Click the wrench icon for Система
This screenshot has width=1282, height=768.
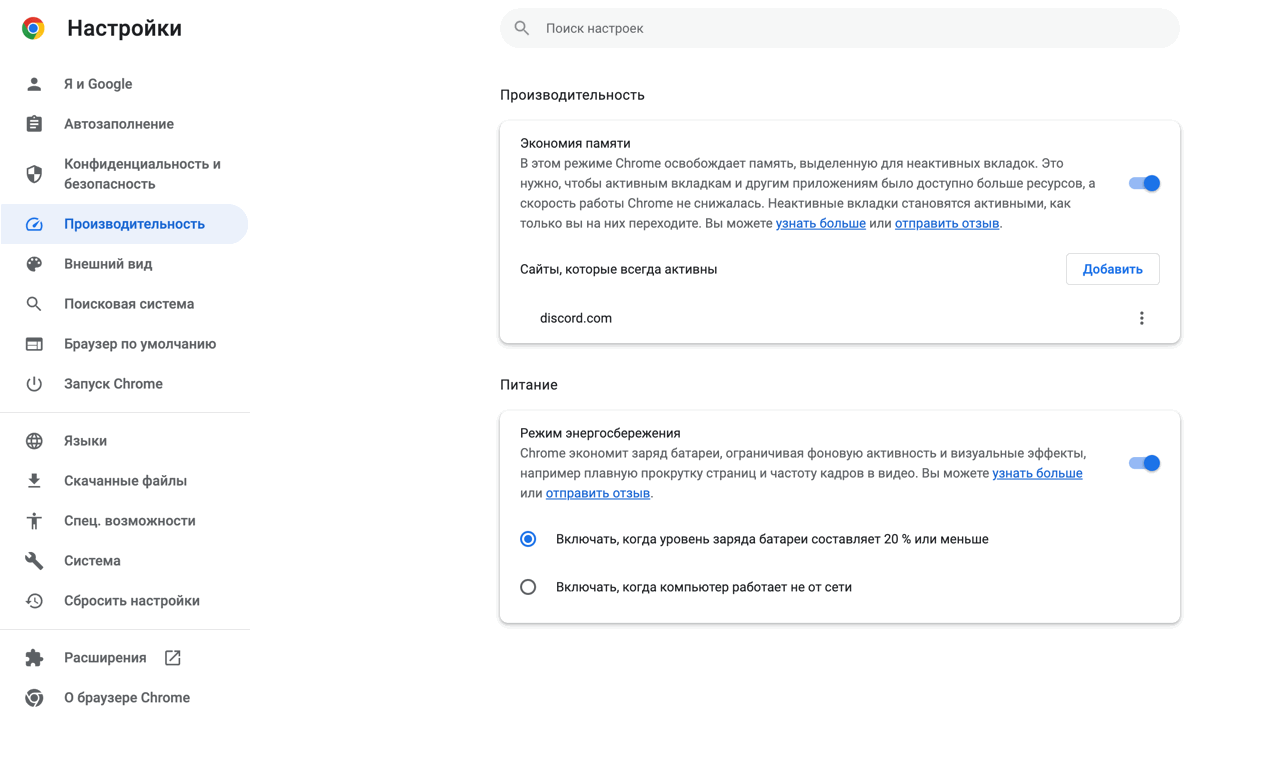click(x=34, y=561)
